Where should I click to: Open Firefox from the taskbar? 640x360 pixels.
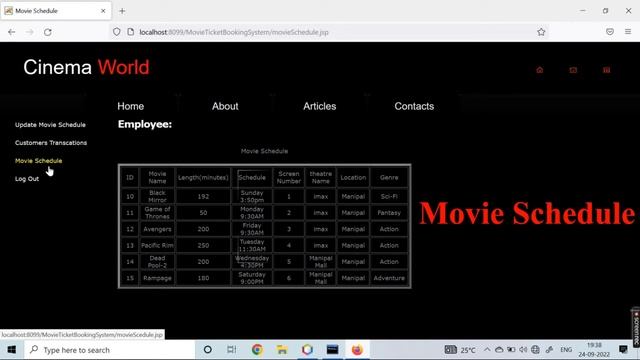point(357,350)
